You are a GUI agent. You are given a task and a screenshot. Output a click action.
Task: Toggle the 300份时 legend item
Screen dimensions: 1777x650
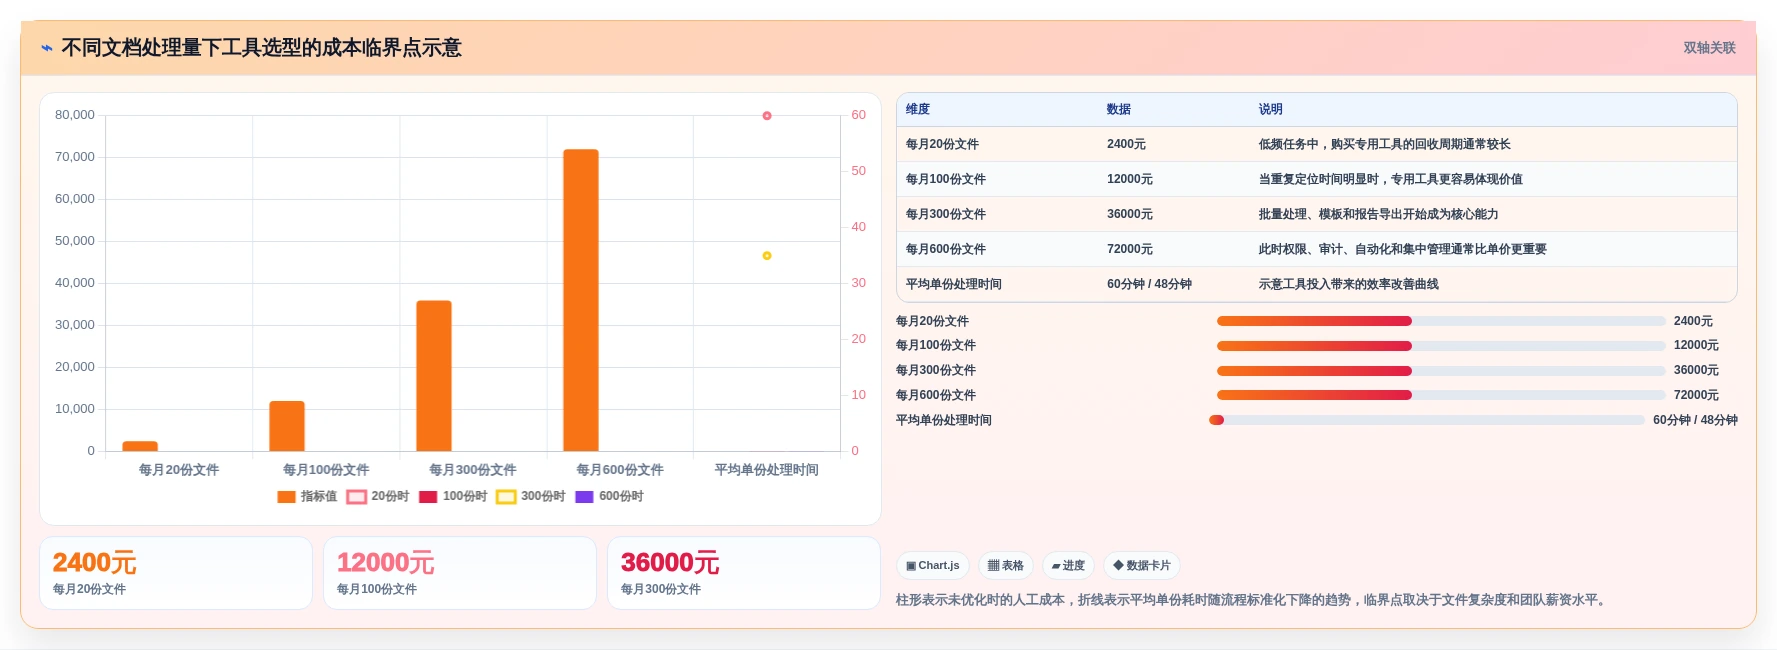tap(531, 496)
